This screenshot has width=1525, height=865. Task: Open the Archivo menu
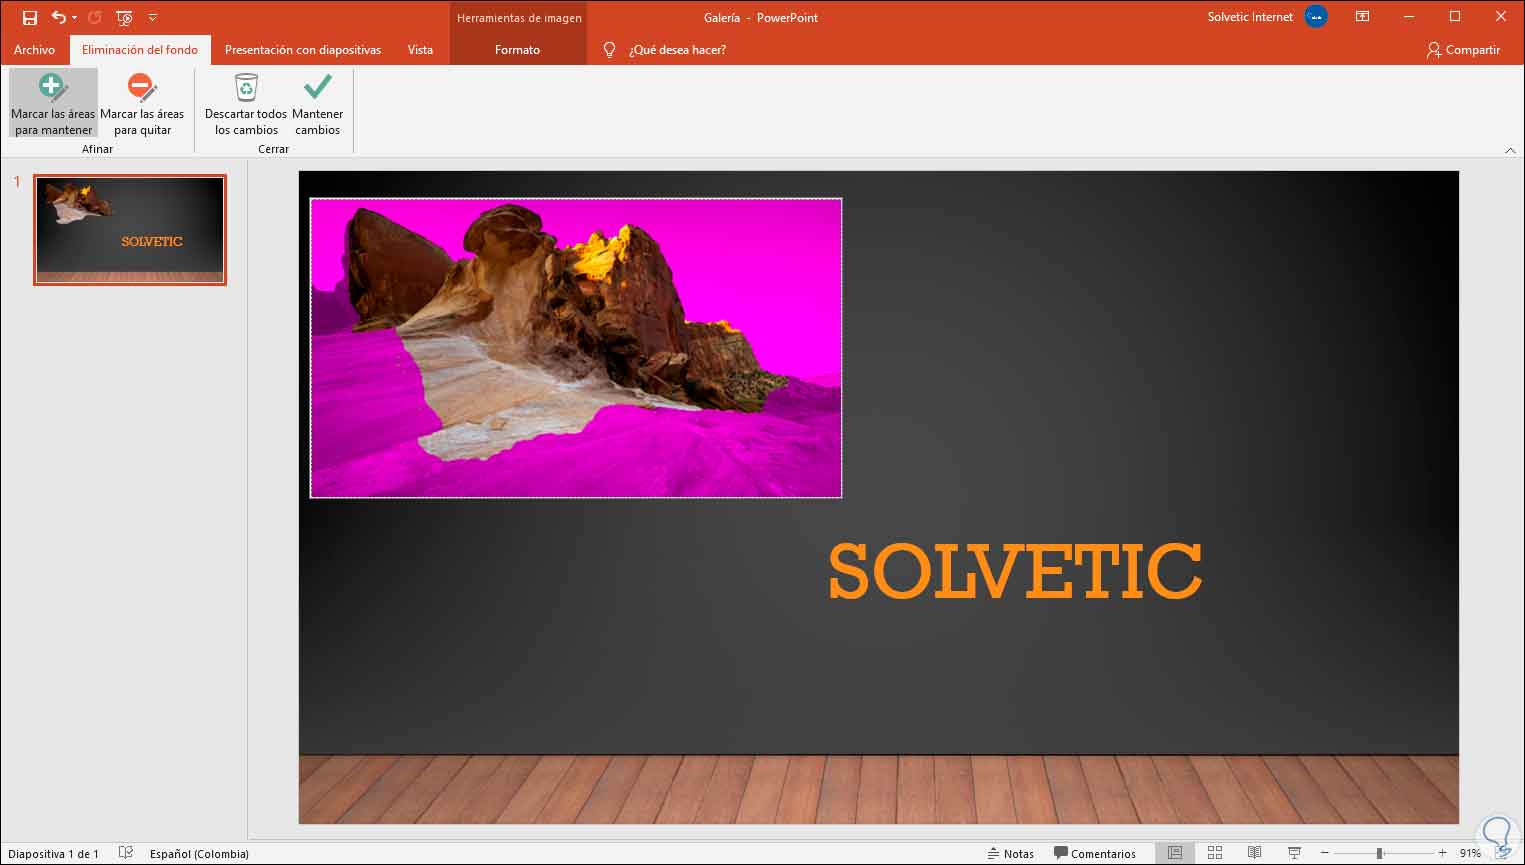tap(34, 49)
